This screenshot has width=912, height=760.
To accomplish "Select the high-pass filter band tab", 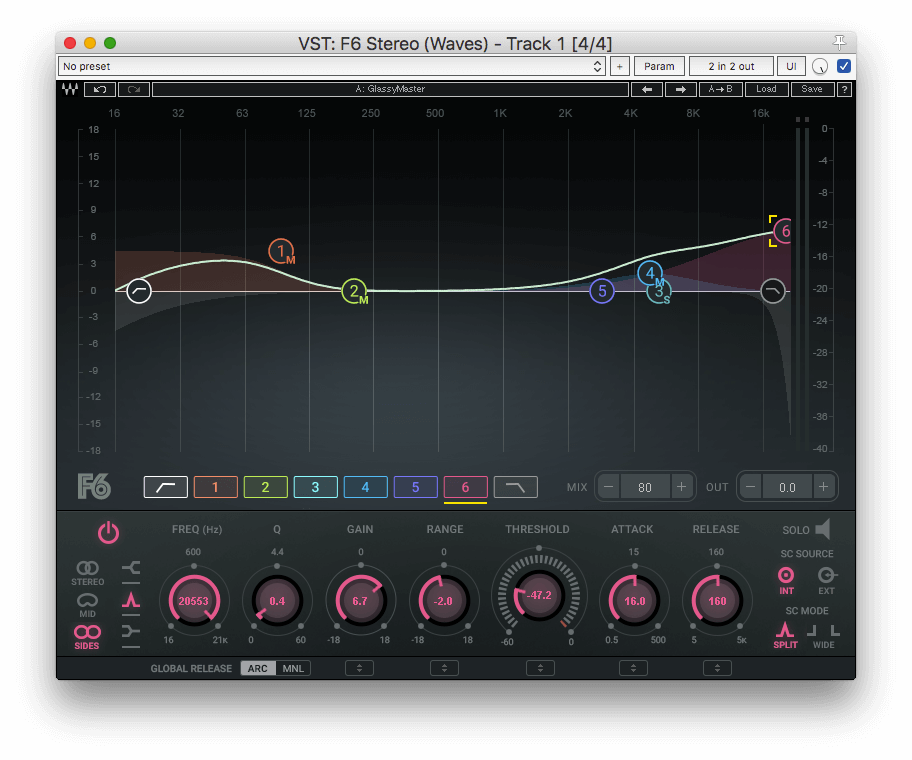I will coord(166,487).
